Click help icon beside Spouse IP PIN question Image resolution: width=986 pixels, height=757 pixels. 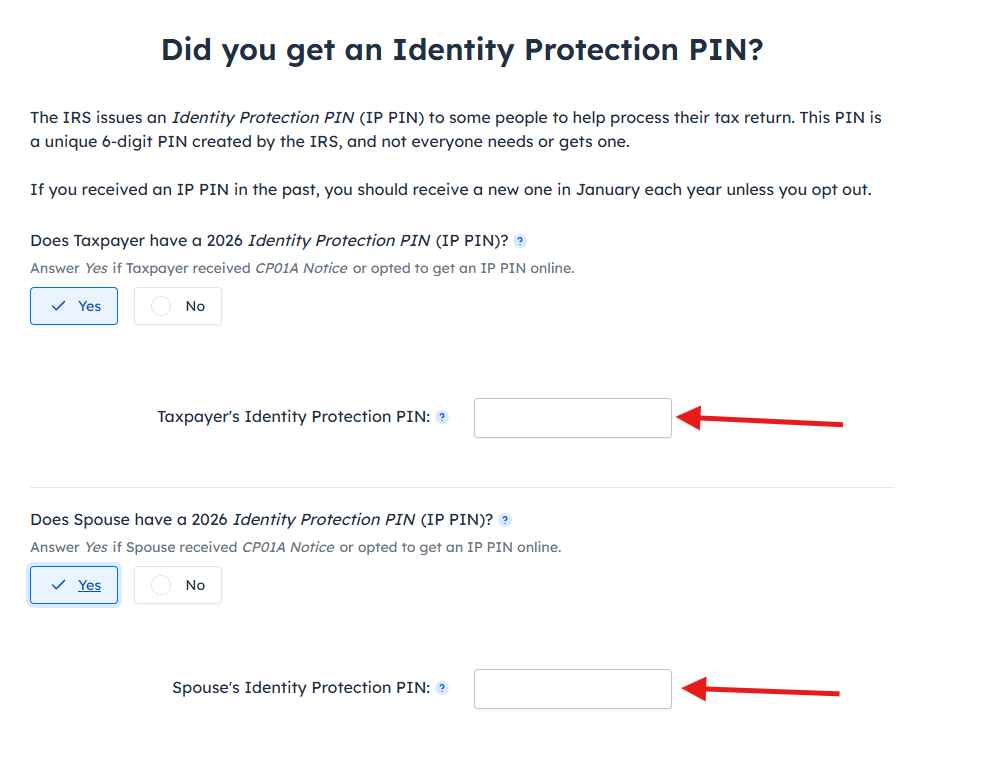[505, 520]
